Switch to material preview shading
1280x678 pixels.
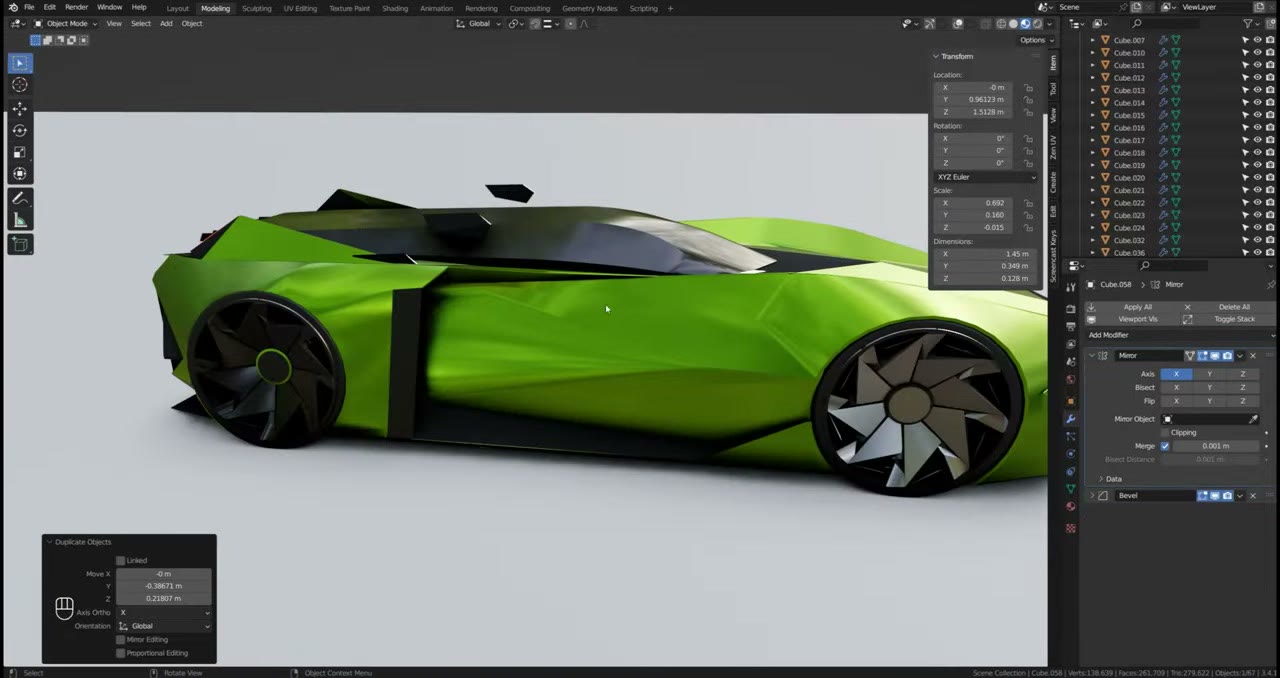point(1025,23)
